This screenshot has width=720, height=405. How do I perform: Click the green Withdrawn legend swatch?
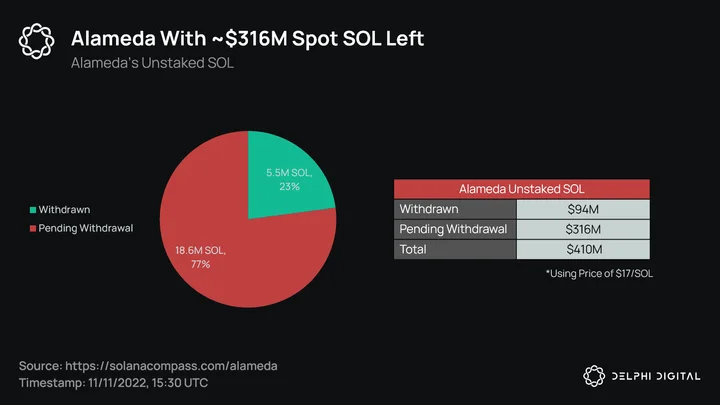pos(33,210)
